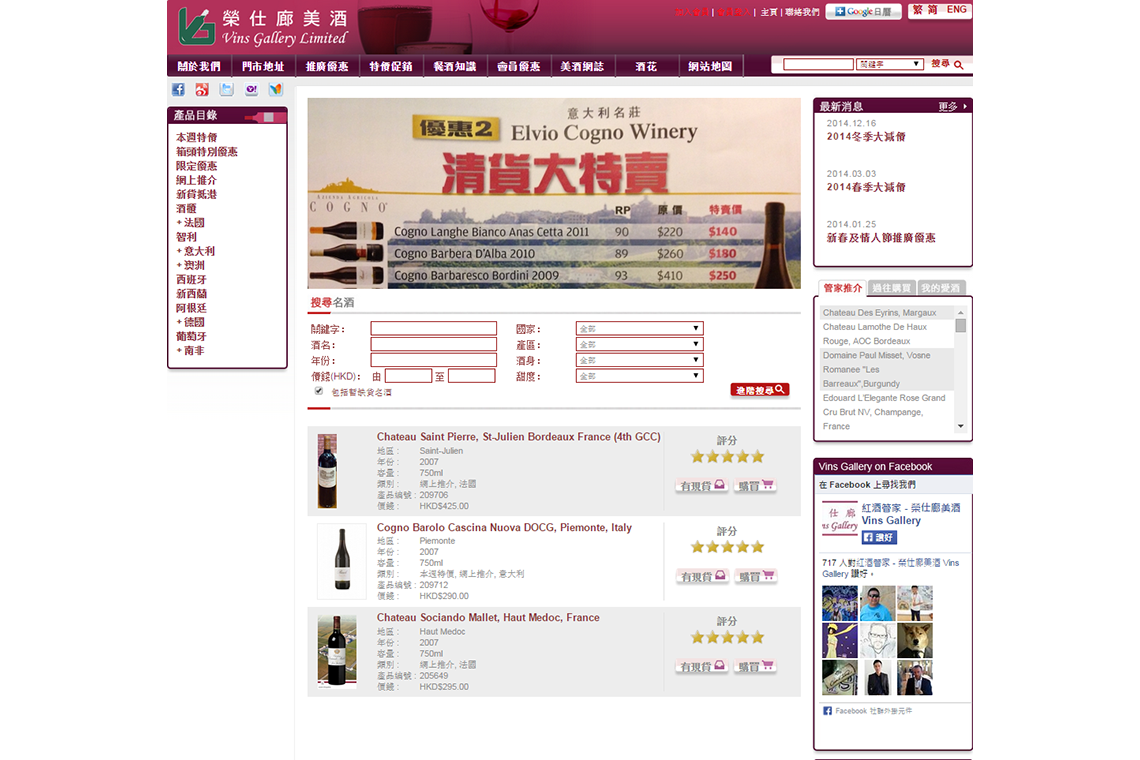The image size is (1140, 760).
Task: Open 新貨抵港 in the product catalog
Action: [x=196, y=194]
